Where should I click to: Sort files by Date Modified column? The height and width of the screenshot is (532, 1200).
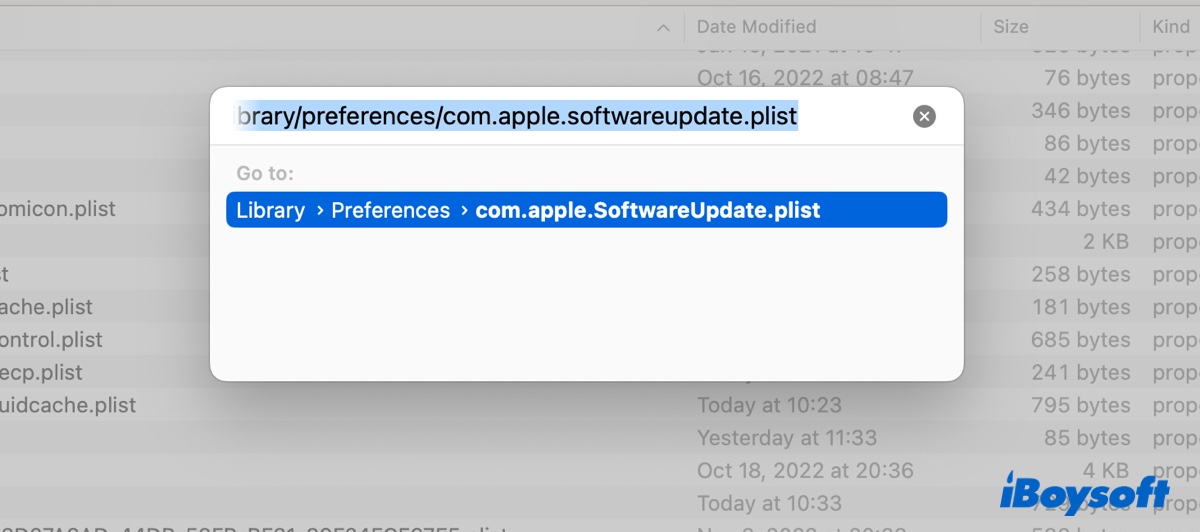coord(756,27)
